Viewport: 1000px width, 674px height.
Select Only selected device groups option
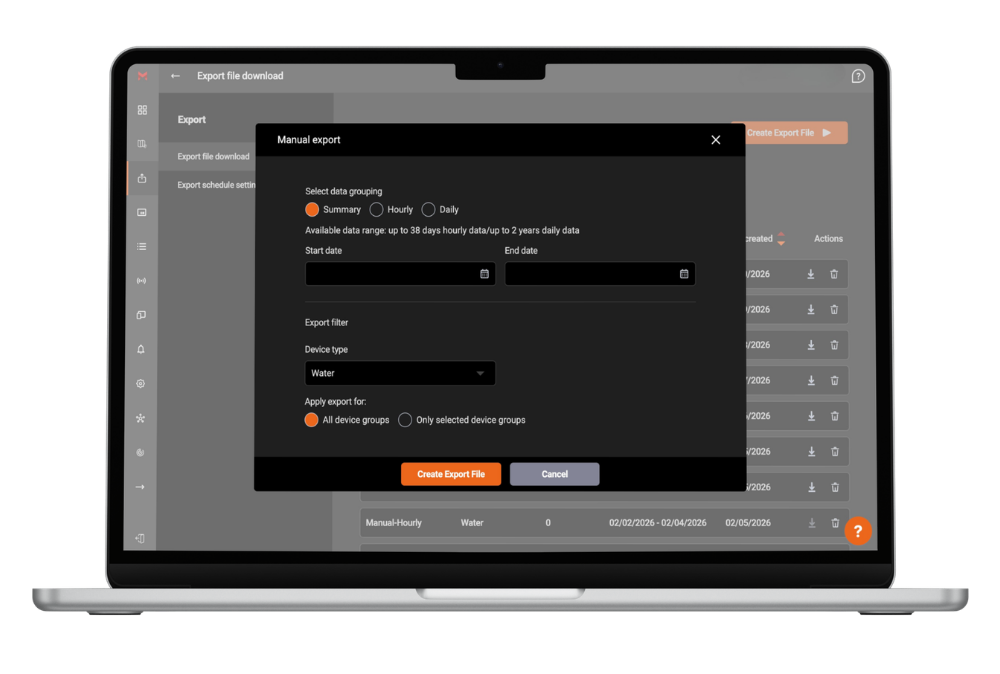pos(405,420)
